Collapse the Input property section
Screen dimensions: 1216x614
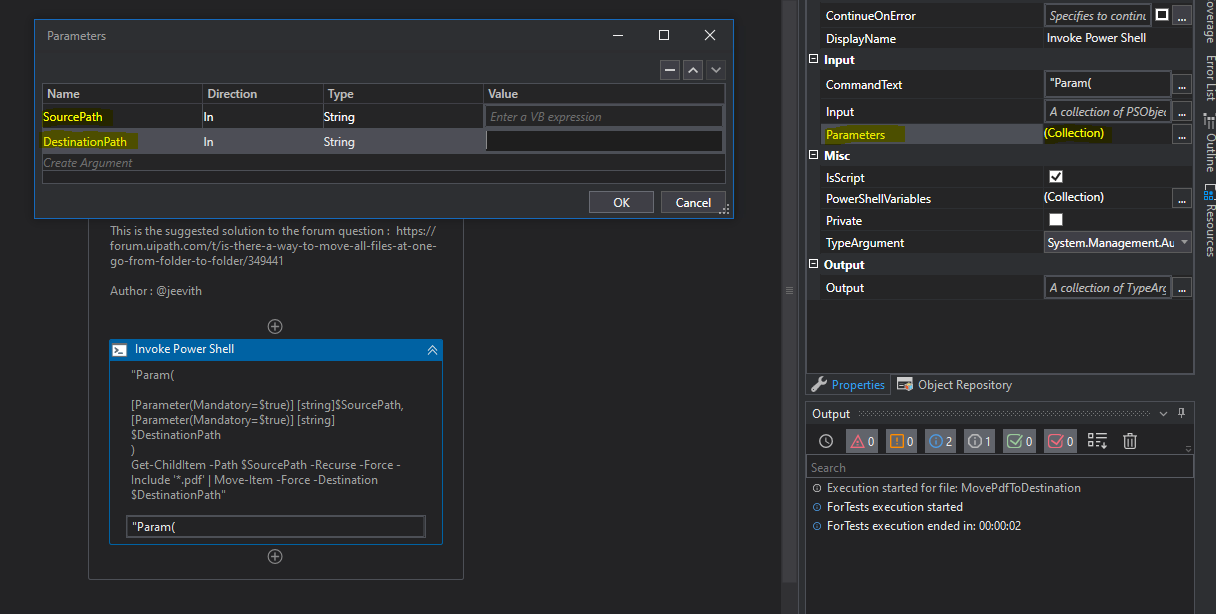click(814, 59)
